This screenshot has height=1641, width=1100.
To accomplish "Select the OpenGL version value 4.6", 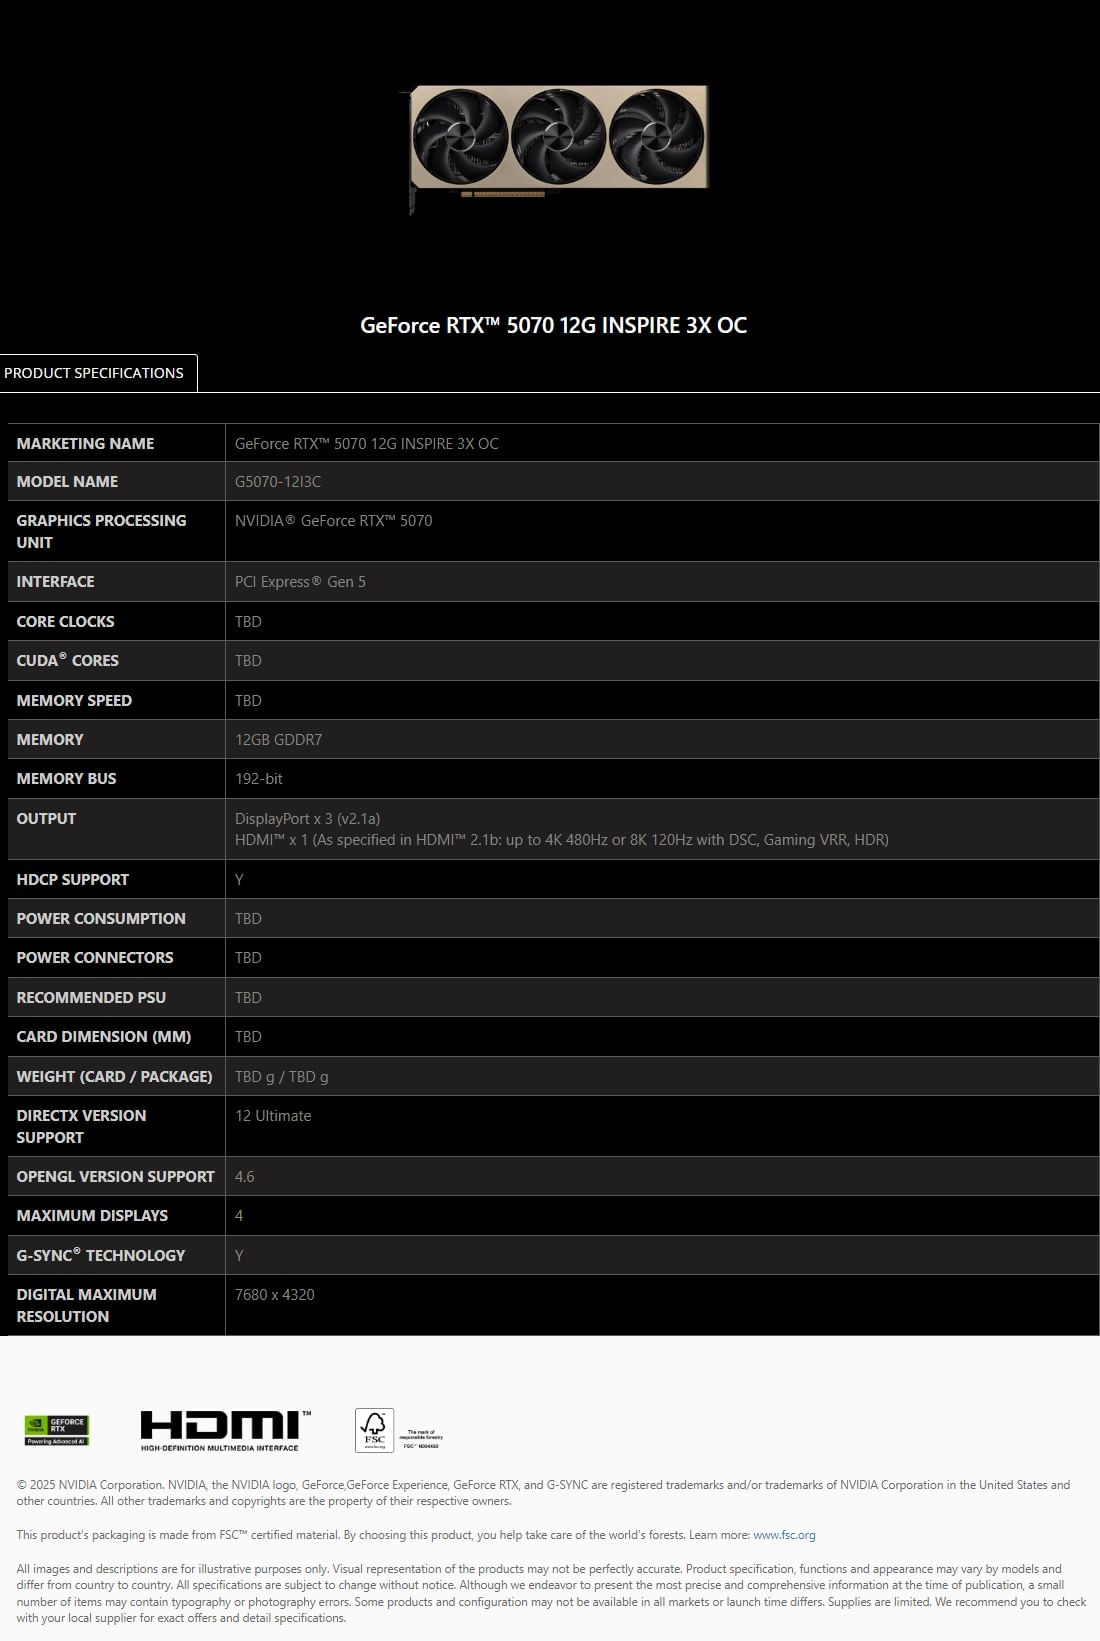I will click(x=244, y=1177).
